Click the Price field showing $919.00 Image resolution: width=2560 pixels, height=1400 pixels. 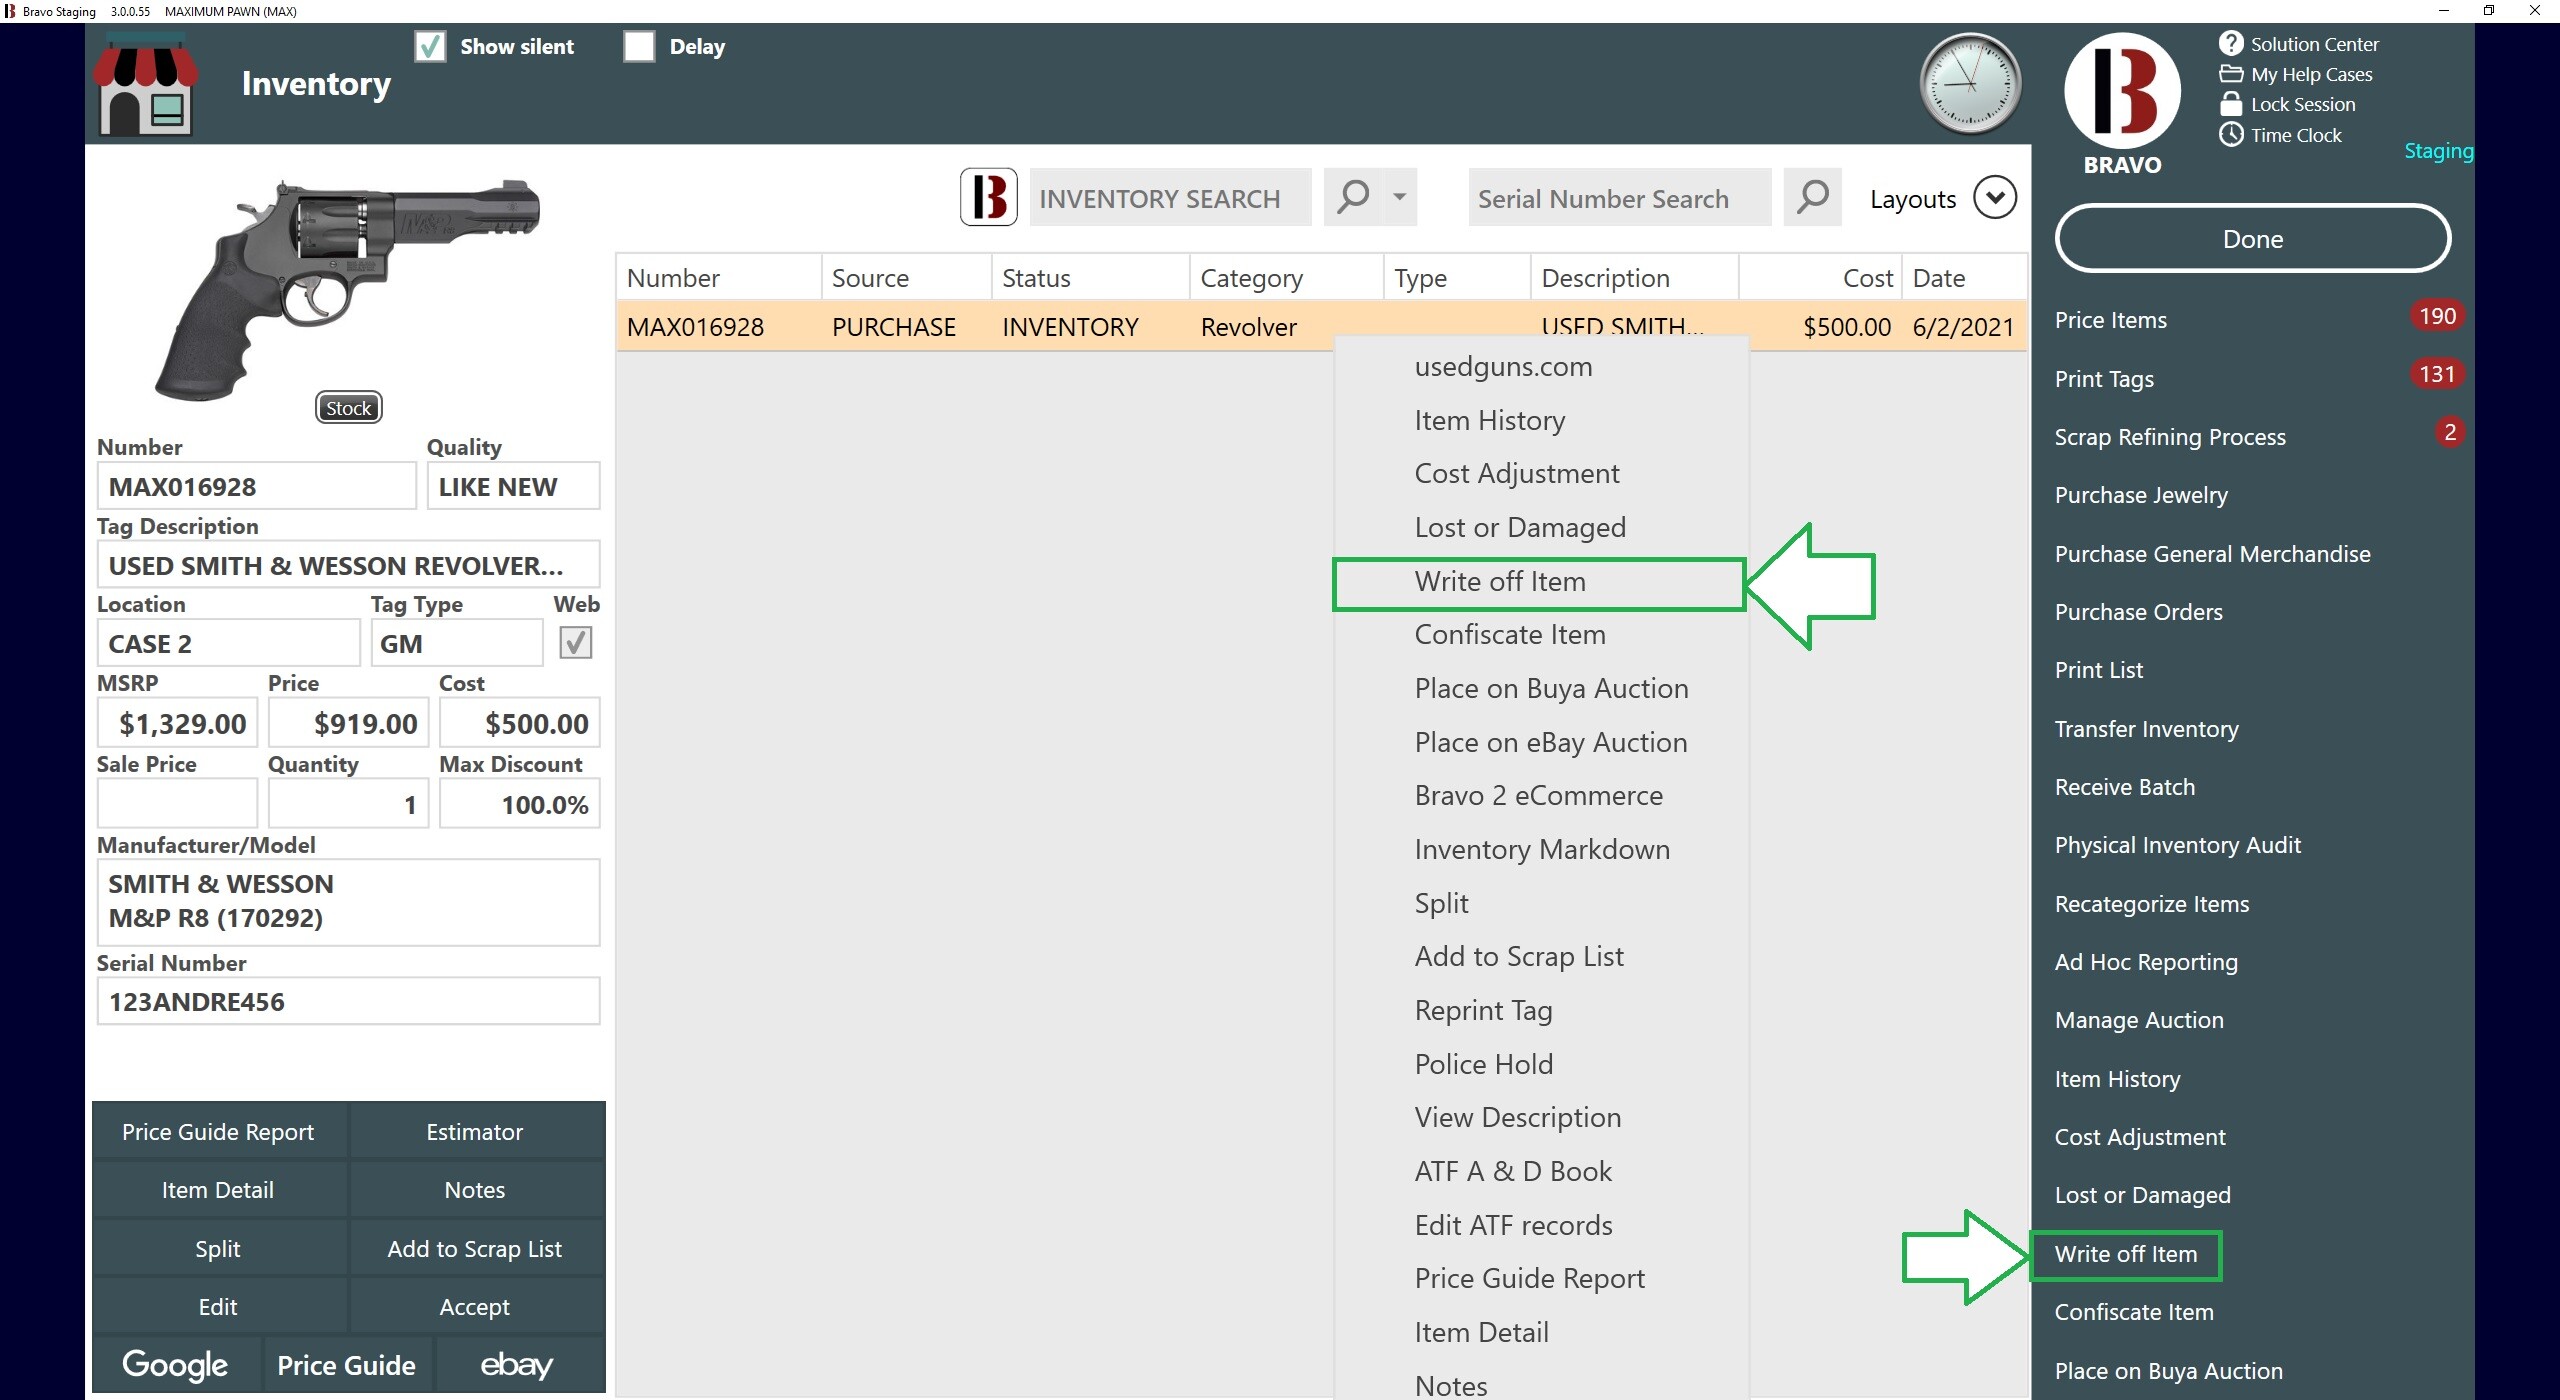coord(348,723)
